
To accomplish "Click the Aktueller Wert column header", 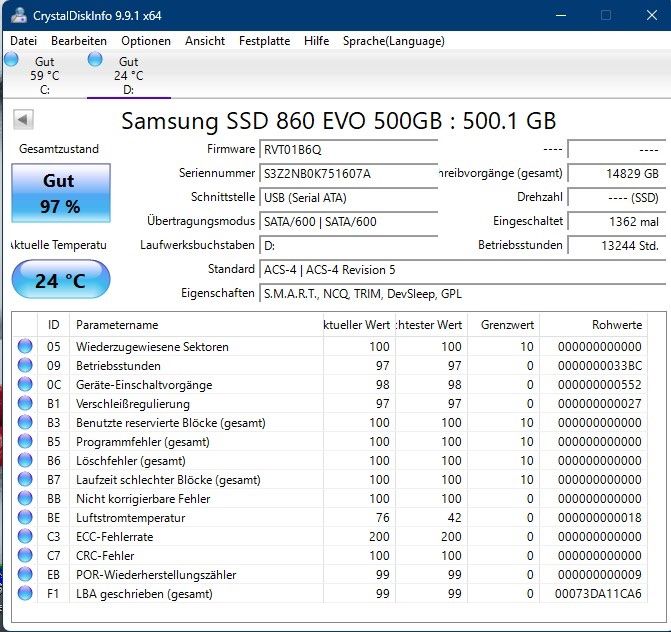I will click(x=359, y=325).
